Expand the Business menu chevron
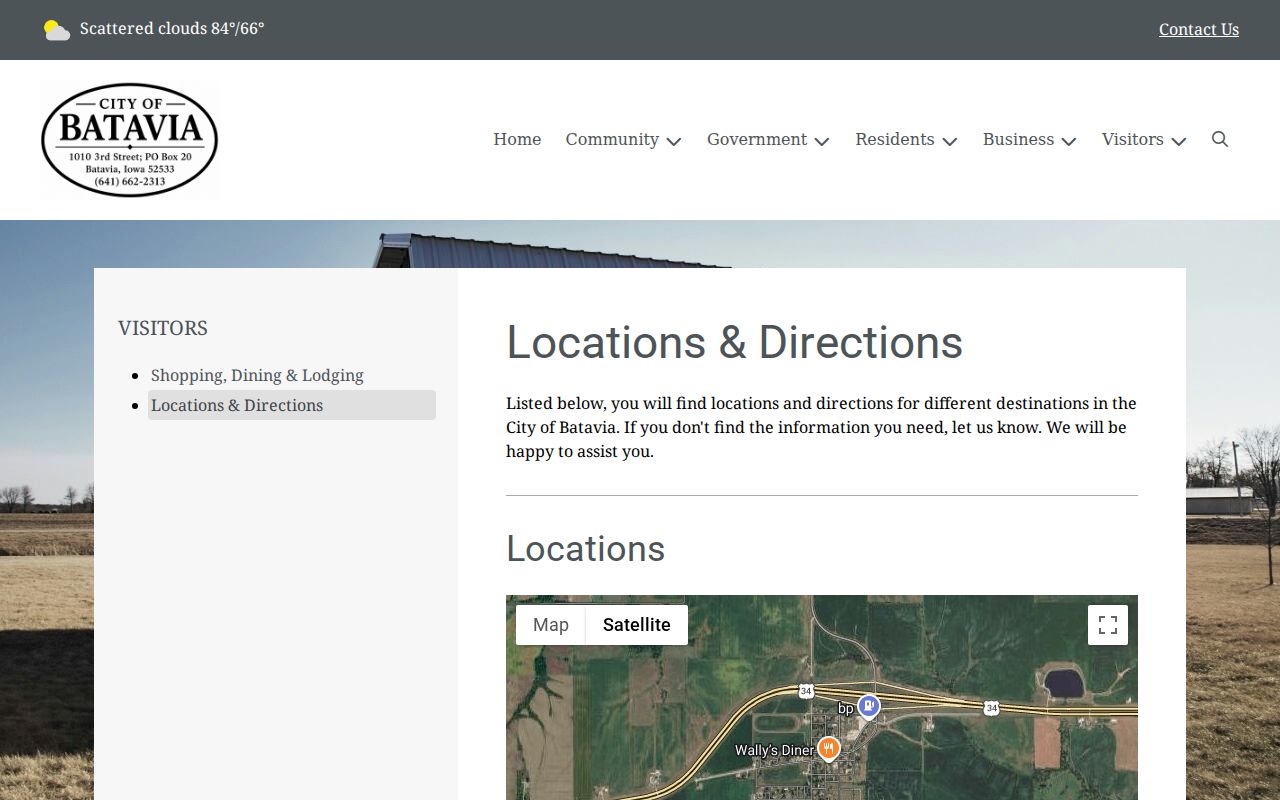 coord(1069,141)
